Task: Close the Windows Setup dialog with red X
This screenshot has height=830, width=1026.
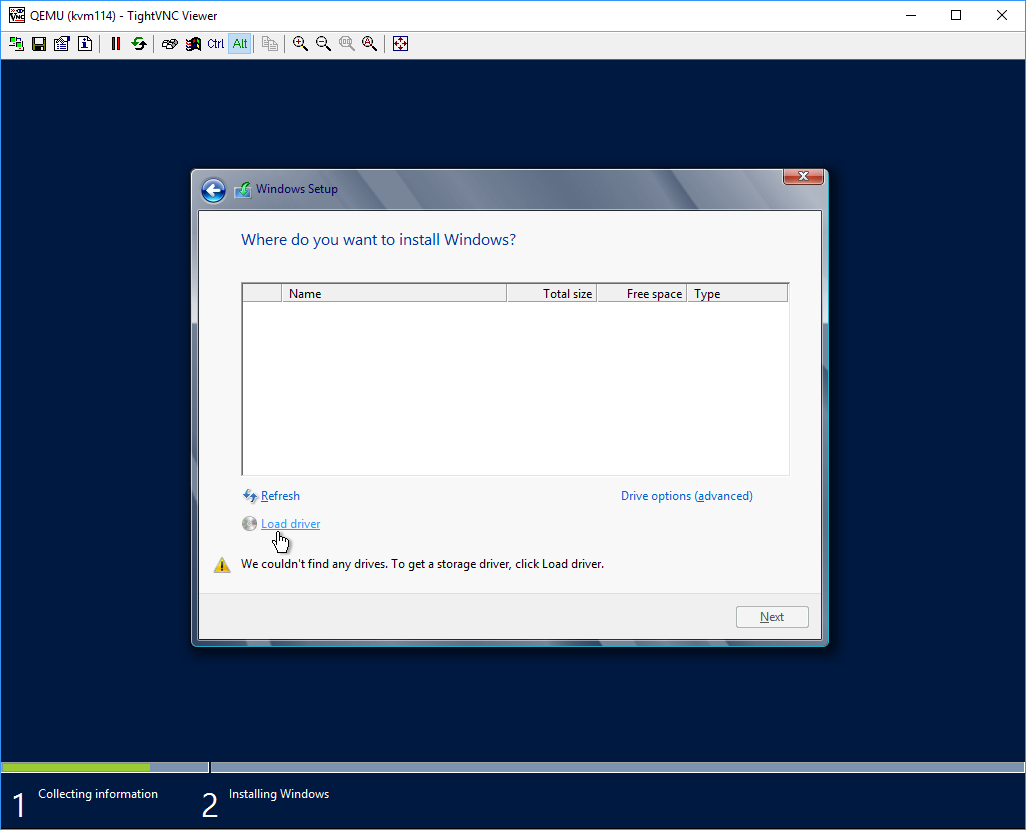Action: 804,176
